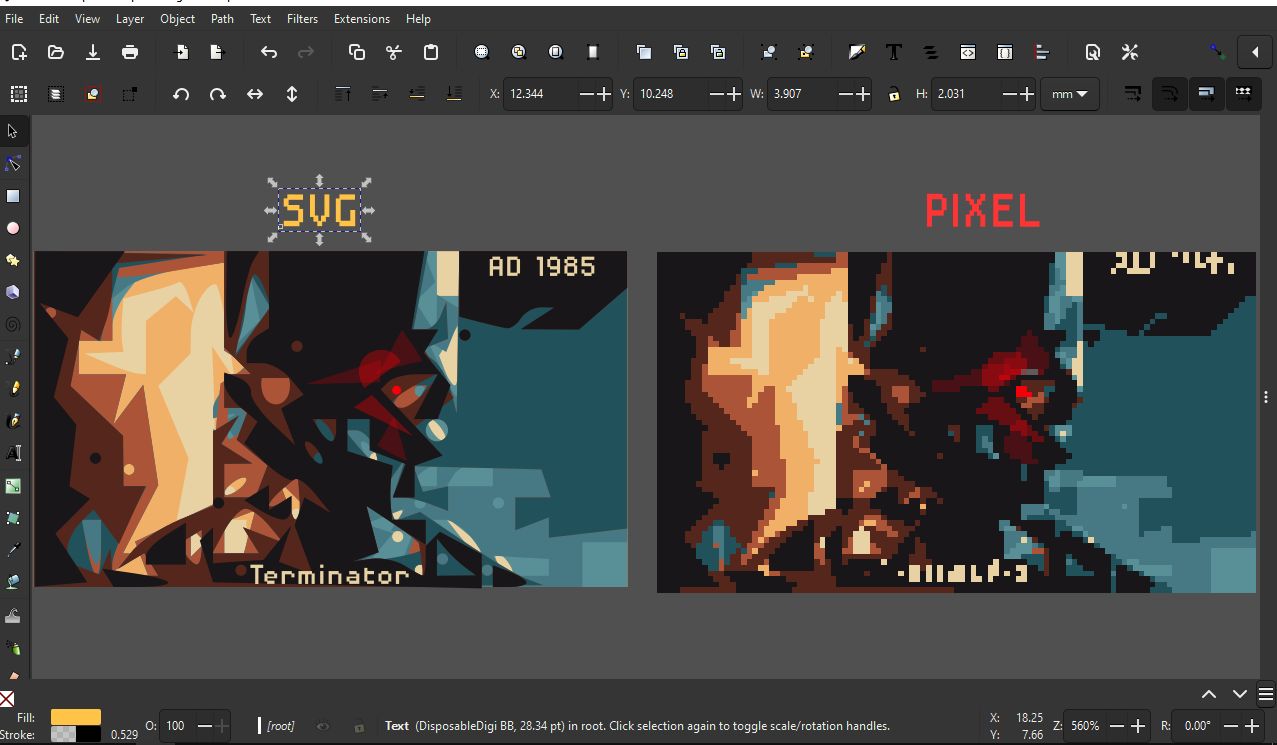Select the Spiral tool
This screenshot has height=745, width=1277.
pos(13,324)
